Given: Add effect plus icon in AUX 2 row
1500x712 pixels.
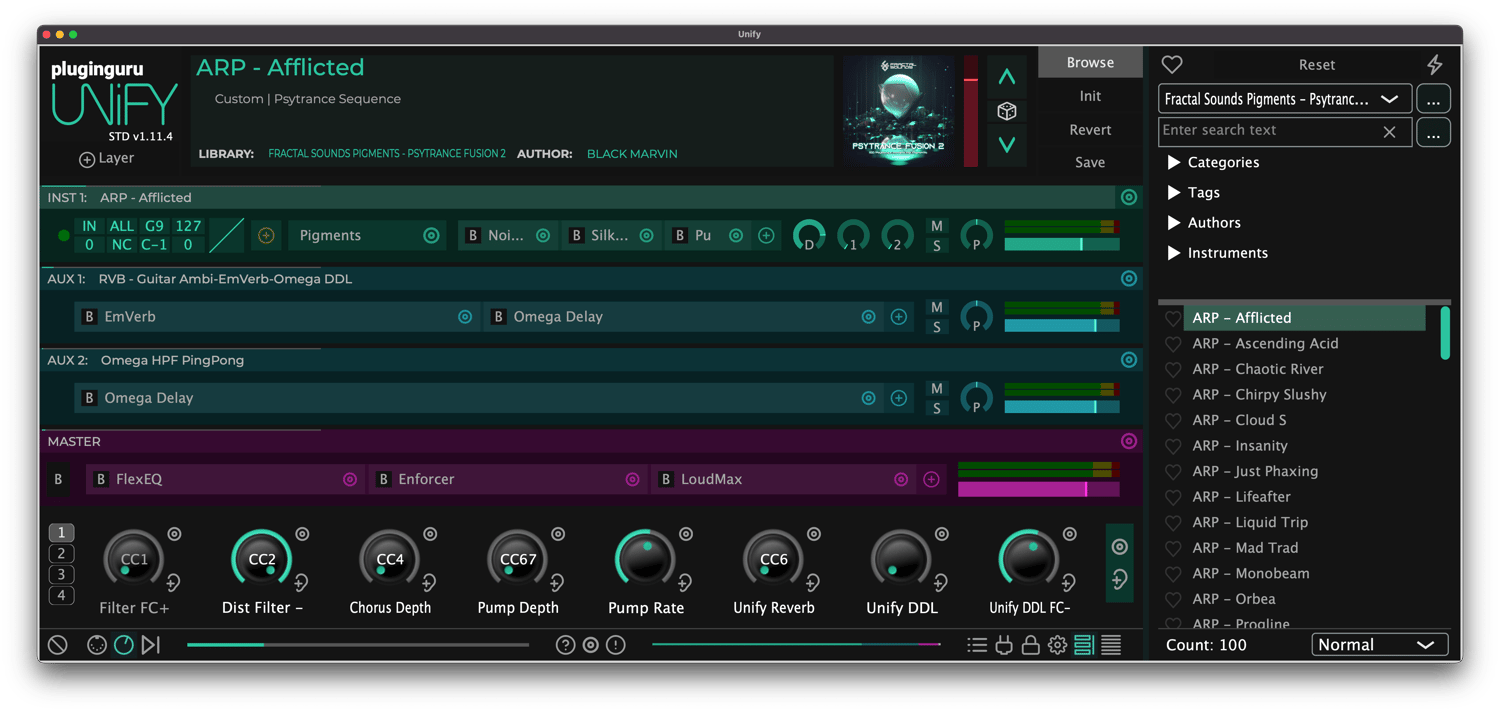Looking at the screenshot, I should (899, 398).
